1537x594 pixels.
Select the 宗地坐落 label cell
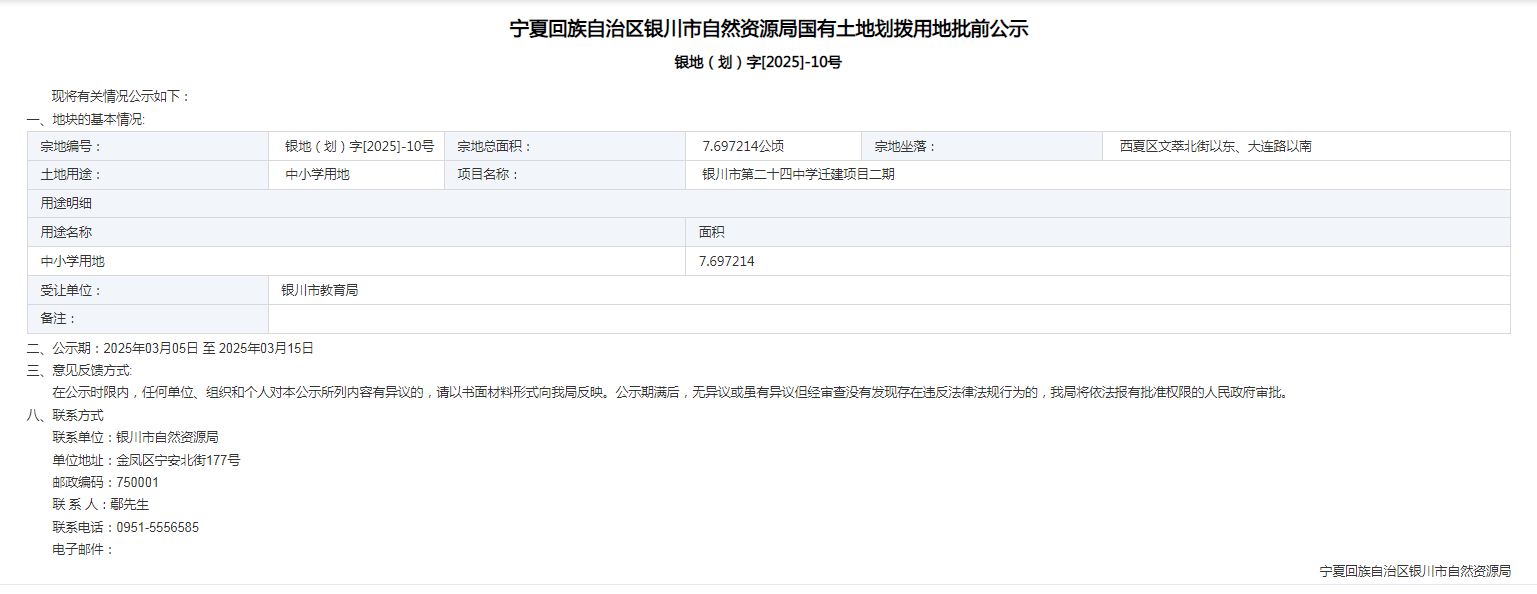(x=982, y=146)
